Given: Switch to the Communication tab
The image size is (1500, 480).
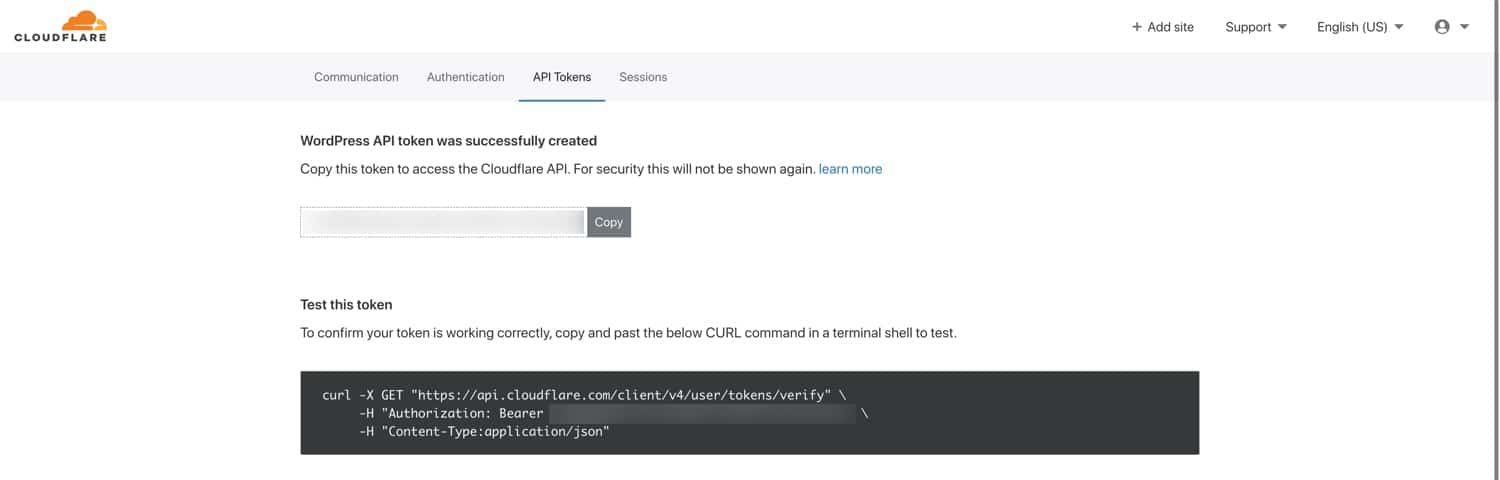Looking at the screenshot, I should tap(356, 77).
